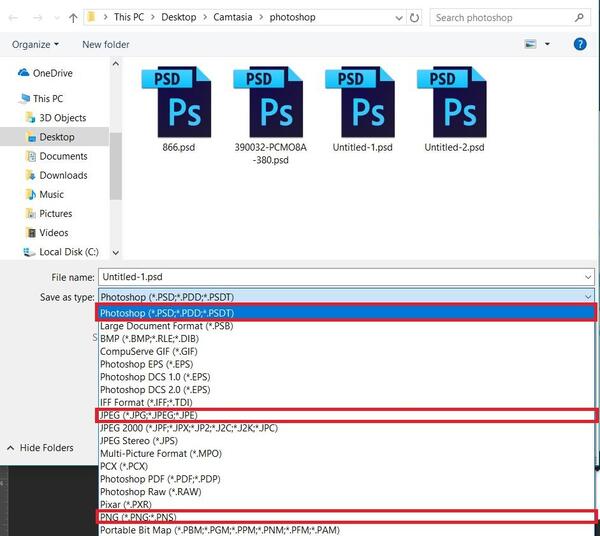Click 'Desktop' breadcrumb in address bar
Image resolution: width=600 pixels, height=536 pixels.
coord(179,17)
